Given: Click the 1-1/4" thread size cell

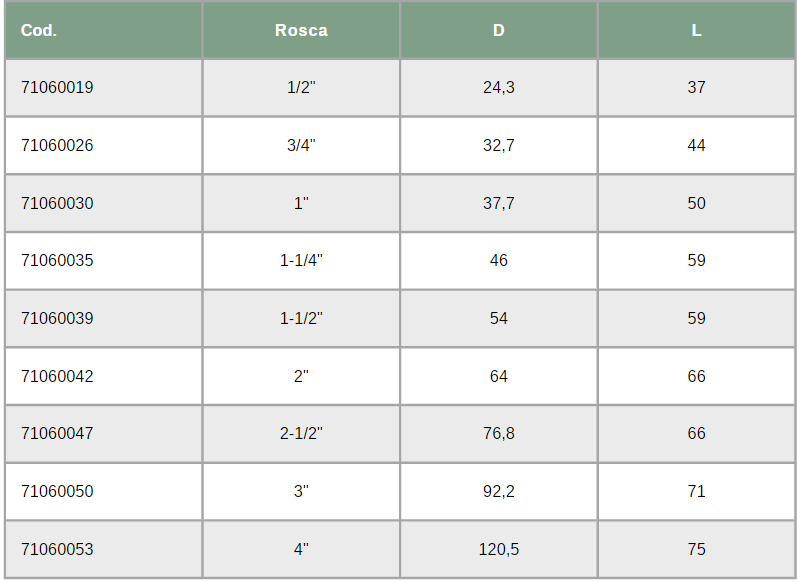Looking at the screenshot, I should click(x=301, y=260).
